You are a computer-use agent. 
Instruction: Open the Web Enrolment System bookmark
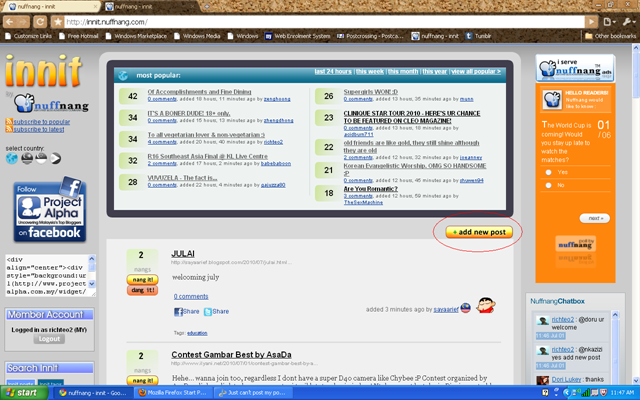pyautogui.click(x=298, y=36)
